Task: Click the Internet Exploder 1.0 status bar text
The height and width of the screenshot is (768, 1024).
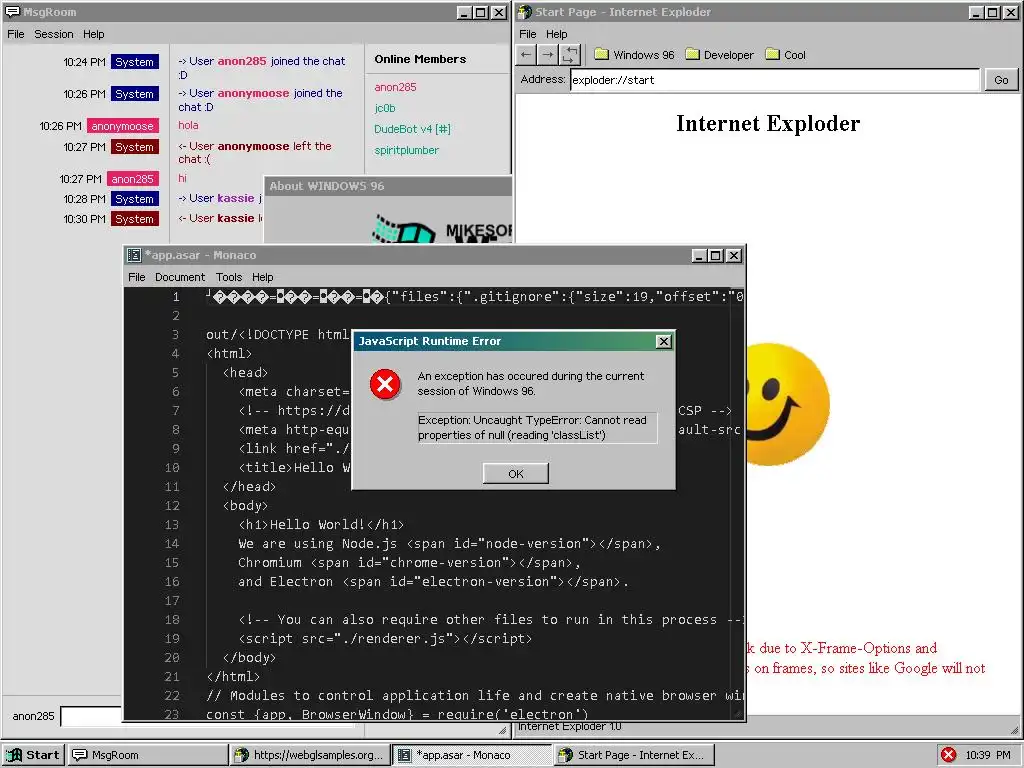Action: (x=569, y=727)
